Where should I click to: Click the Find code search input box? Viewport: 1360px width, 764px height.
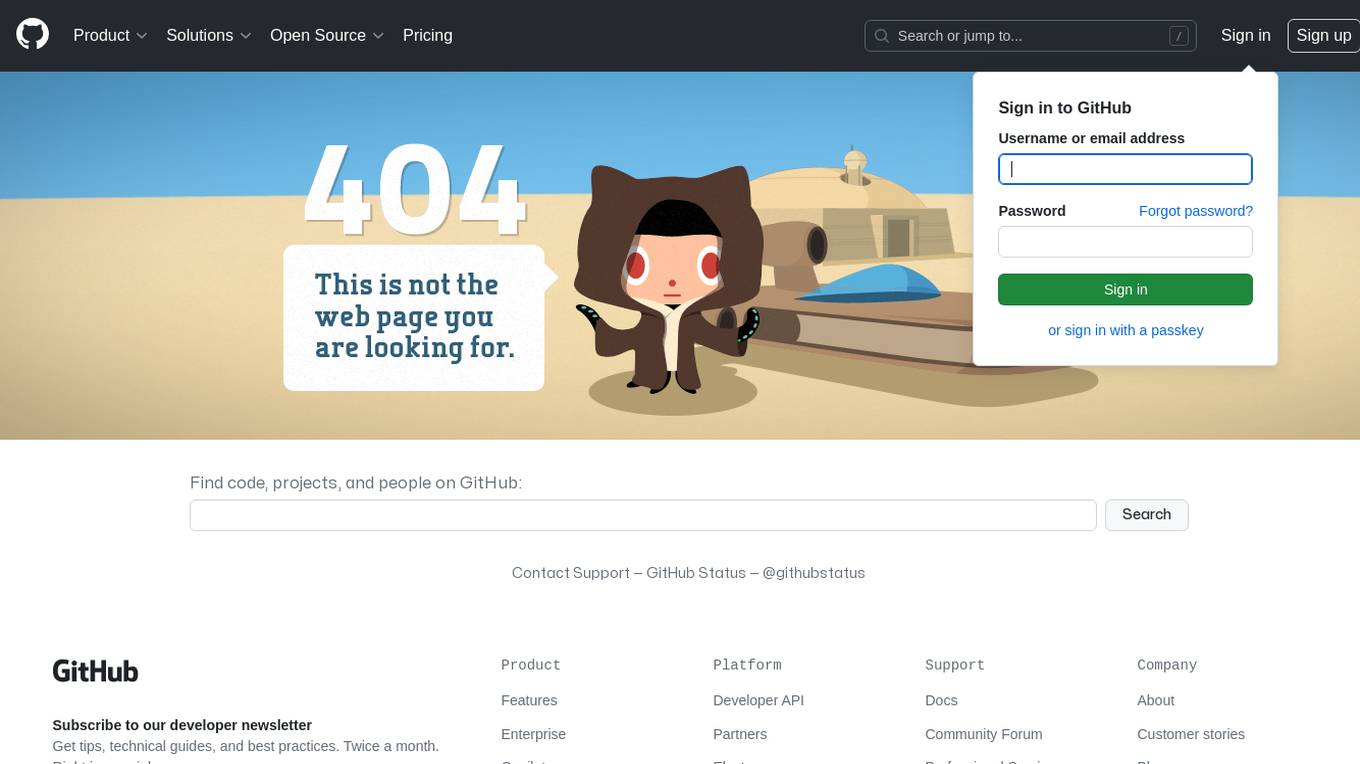tap(643, 515)
